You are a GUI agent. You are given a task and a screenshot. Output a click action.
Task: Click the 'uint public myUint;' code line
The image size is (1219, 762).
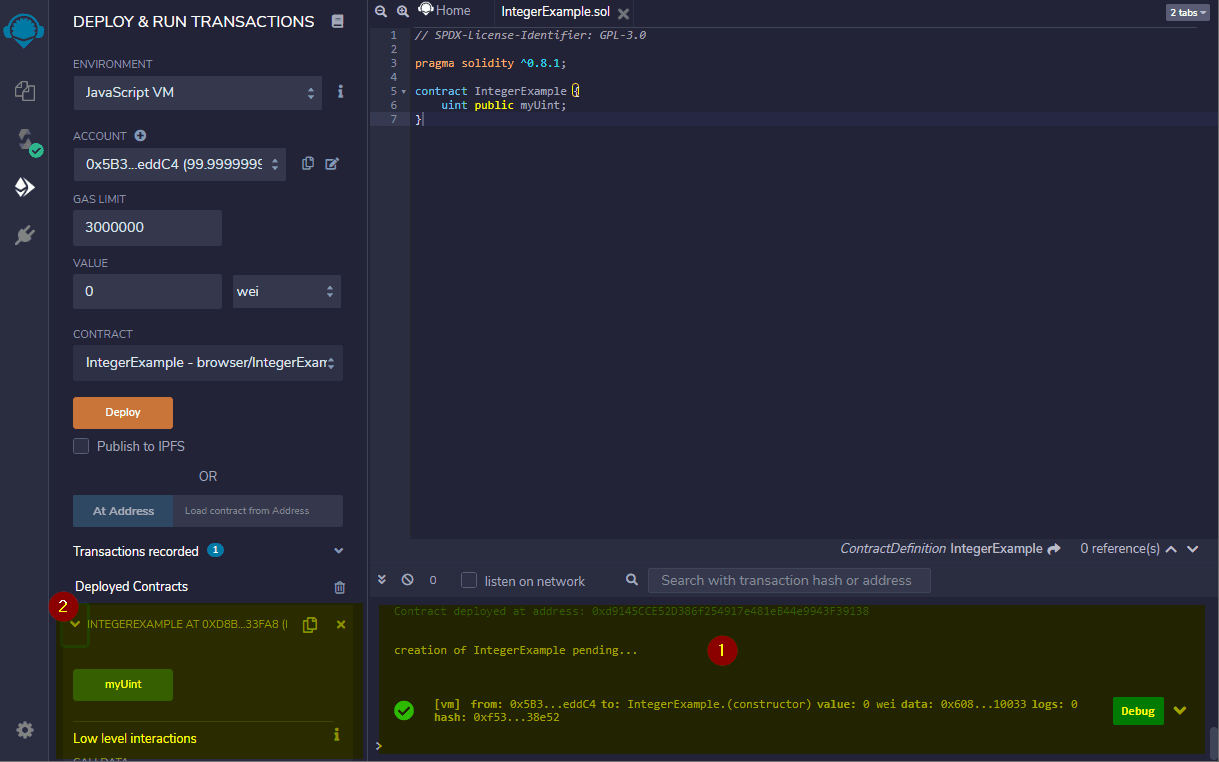pyautogui.click(x=503, y=105)
